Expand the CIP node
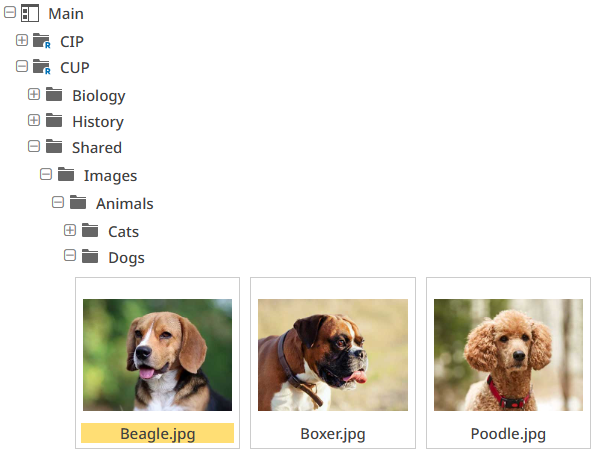 click(x=22, y=40)
